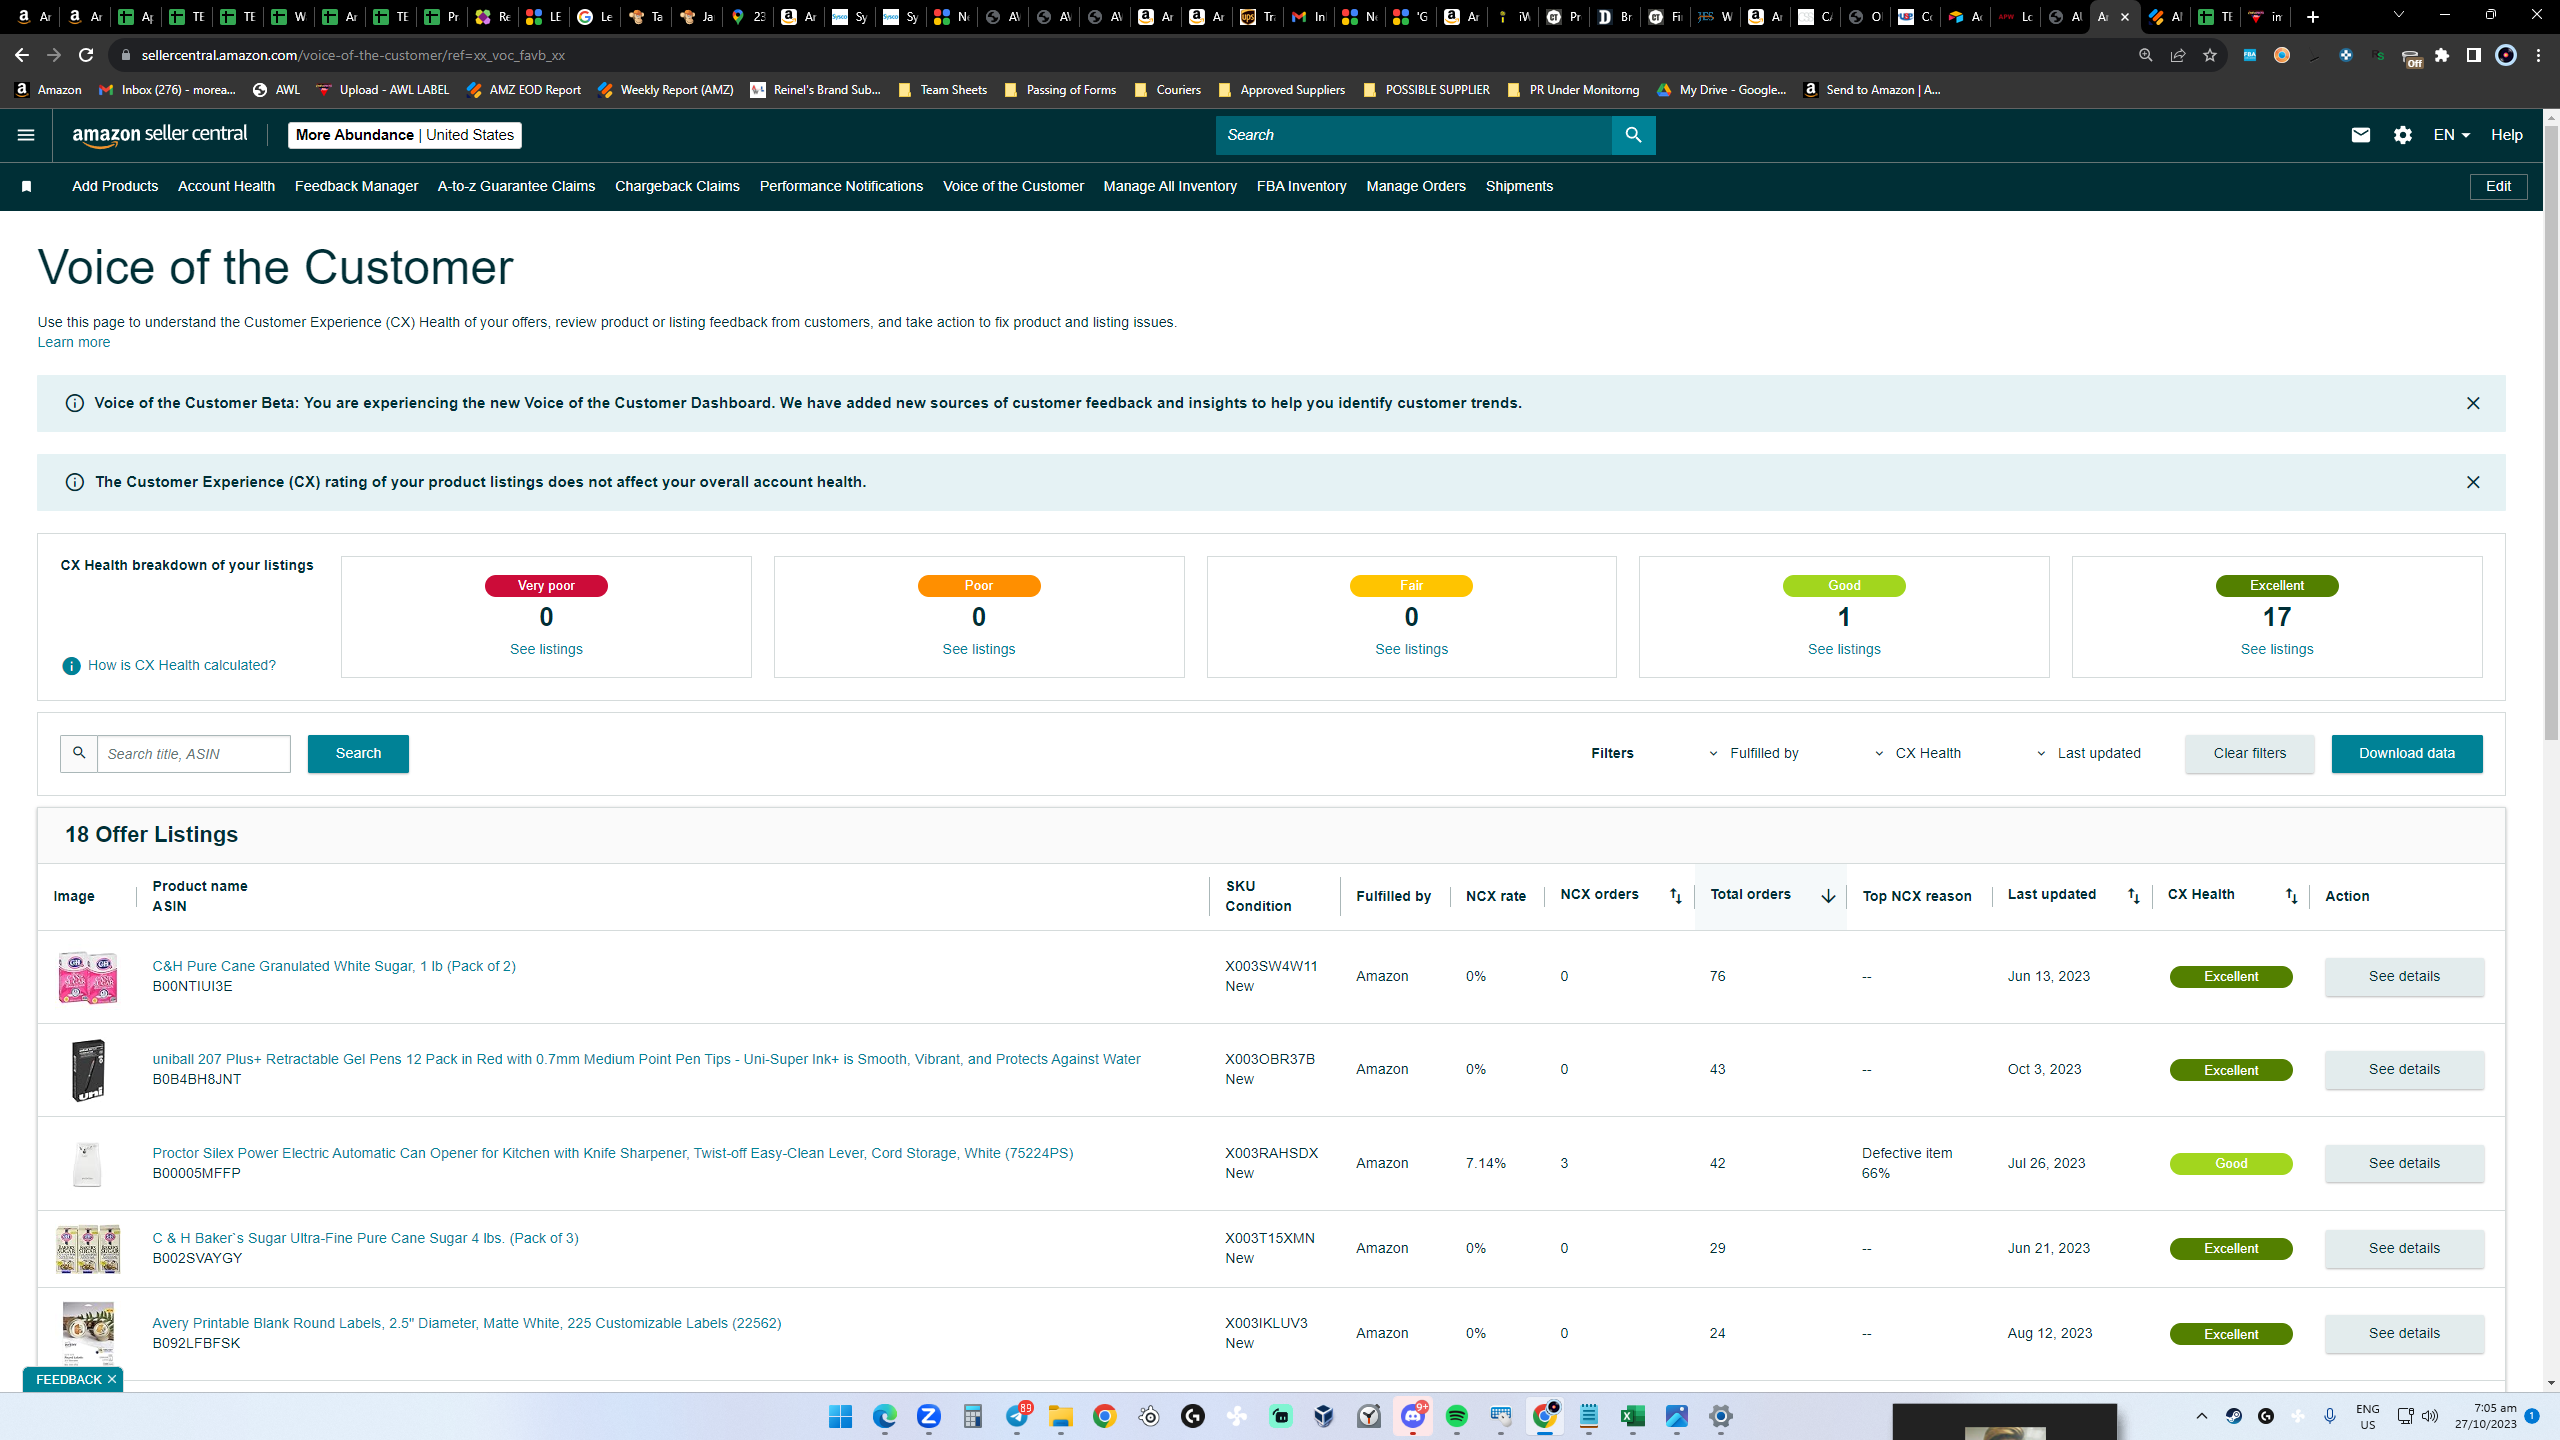Click the magnifier button beside top Search bar
The height and width of the screenshot is (1440, 2560).
point(1633,135)
